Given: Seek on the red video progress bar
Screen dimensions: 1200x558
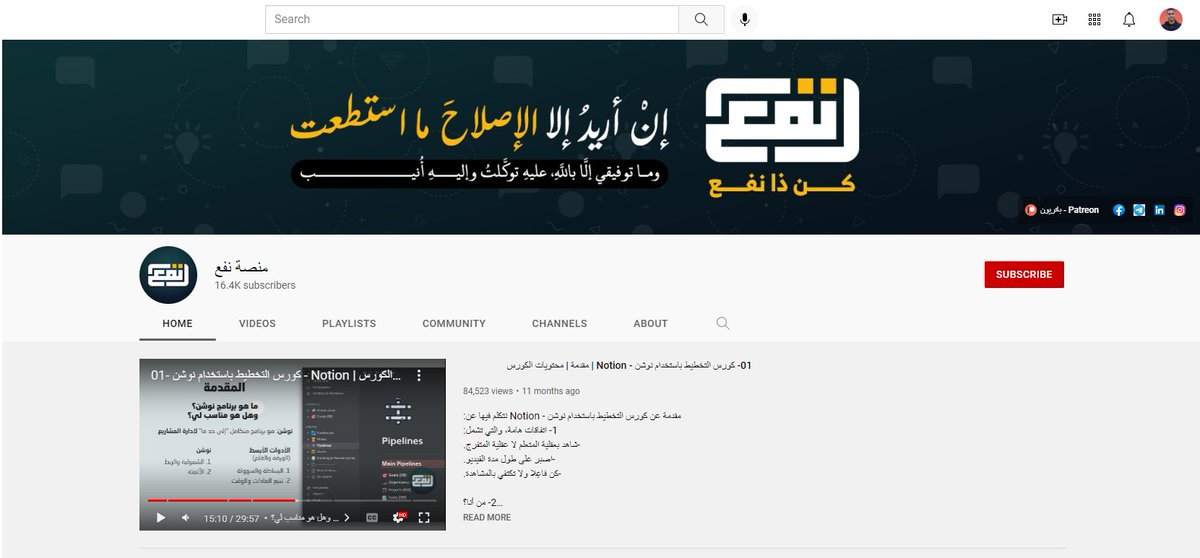Looking at the screenshot, I should (292, 499).
